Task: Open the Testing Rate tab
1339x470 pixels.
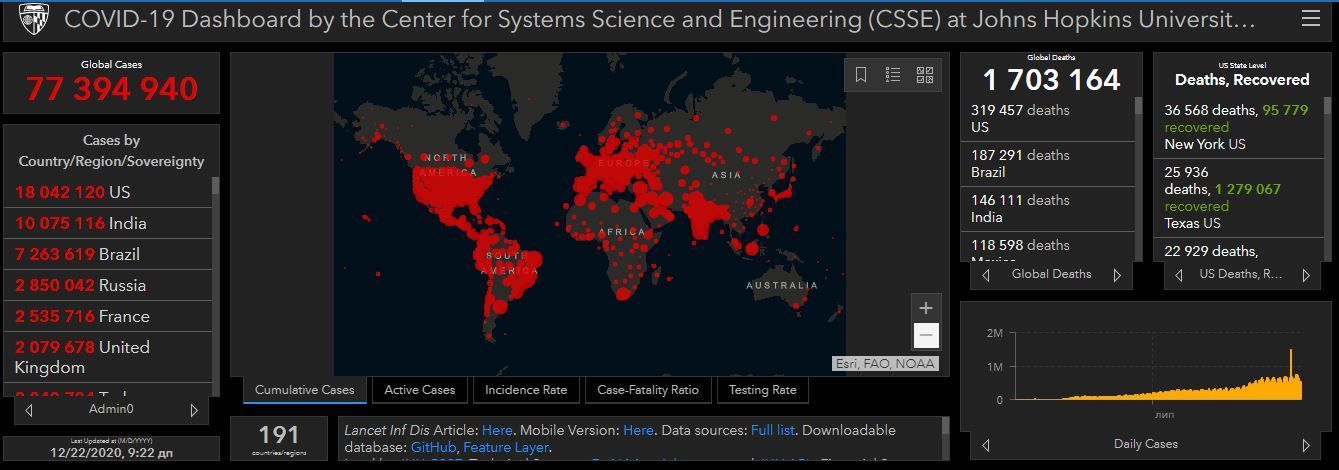Action: point(763,390)
